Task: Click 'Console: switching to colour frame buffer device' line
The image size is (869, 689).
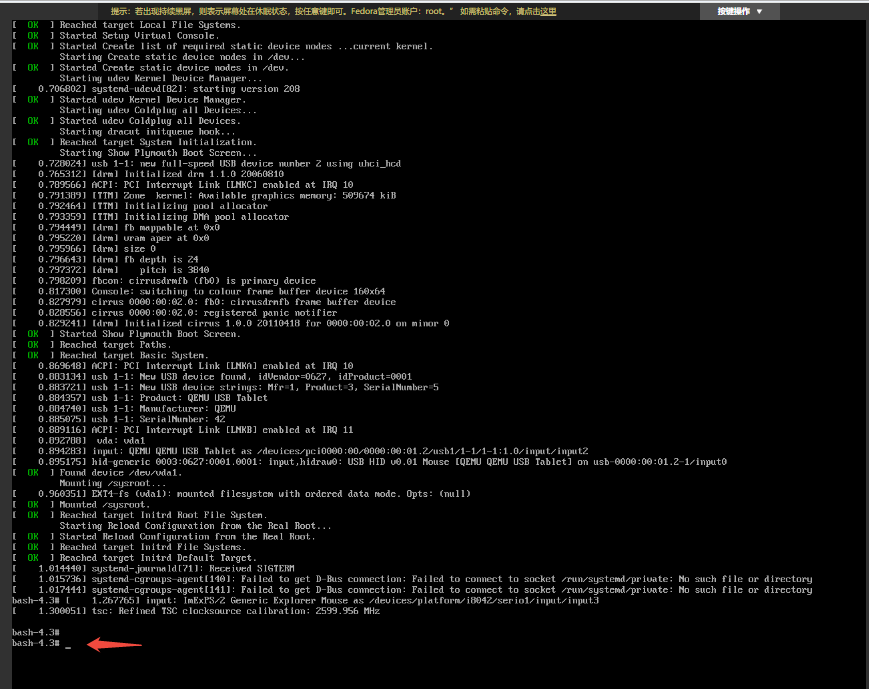Action: click(x=198, y=291)
